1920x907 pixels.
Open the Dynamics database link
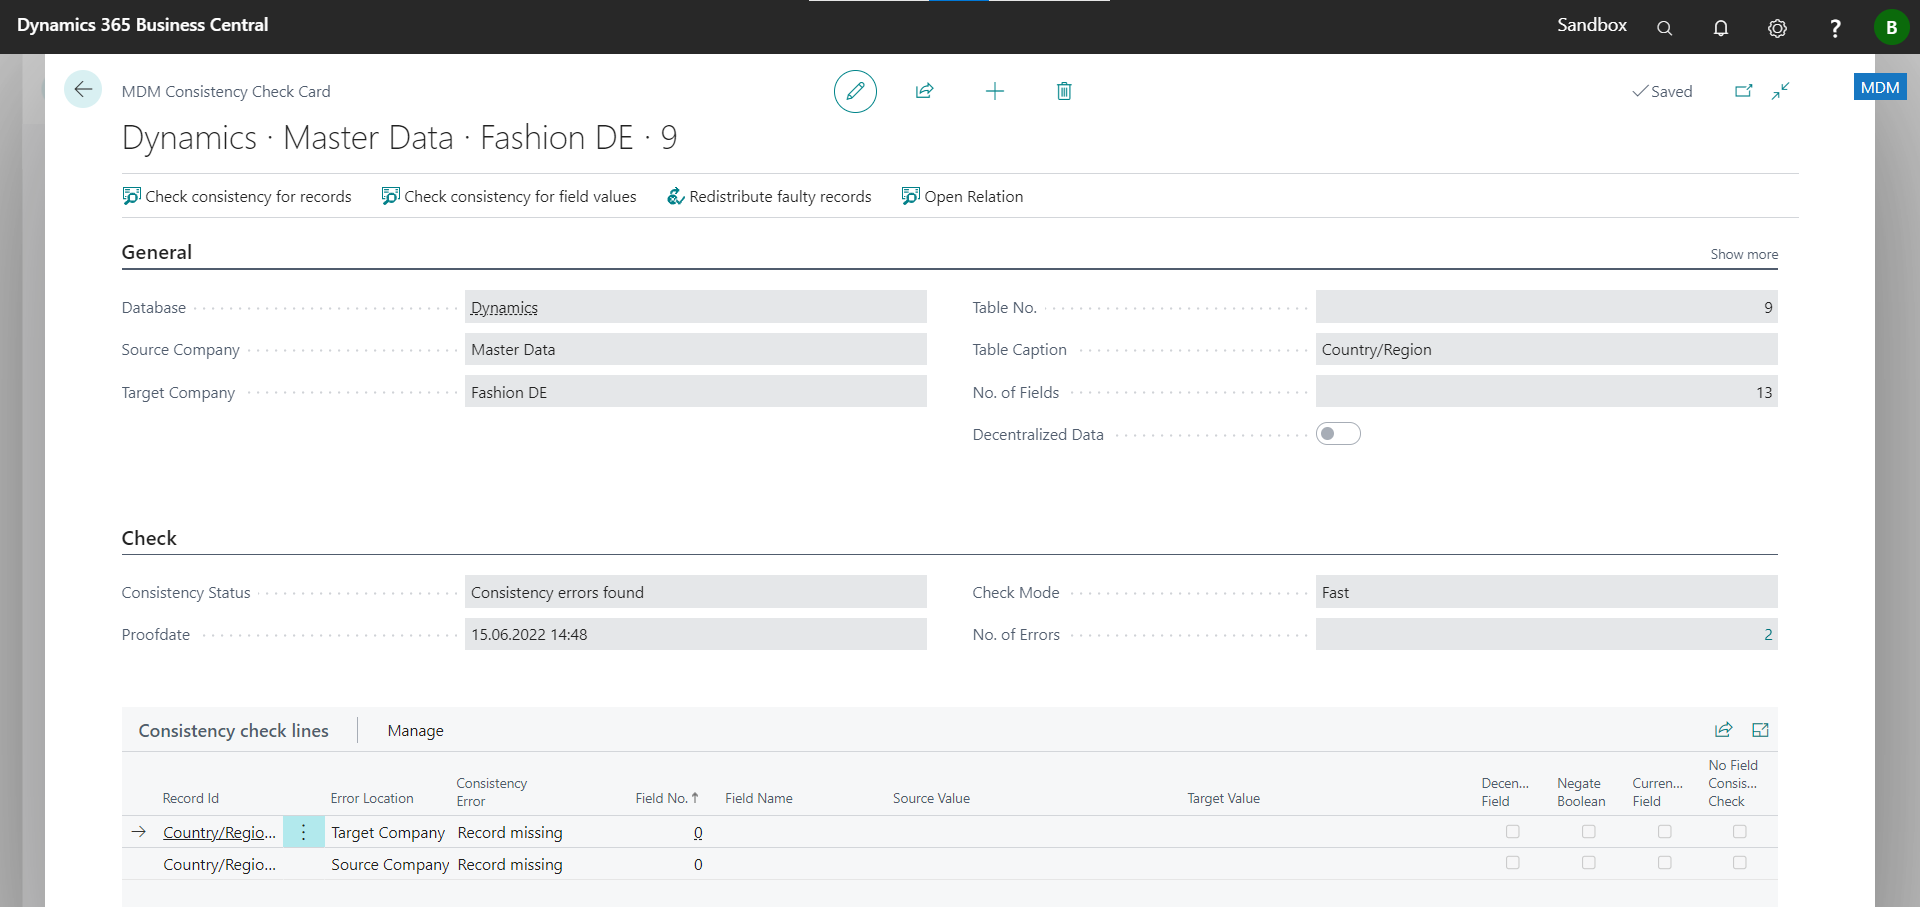504,308
